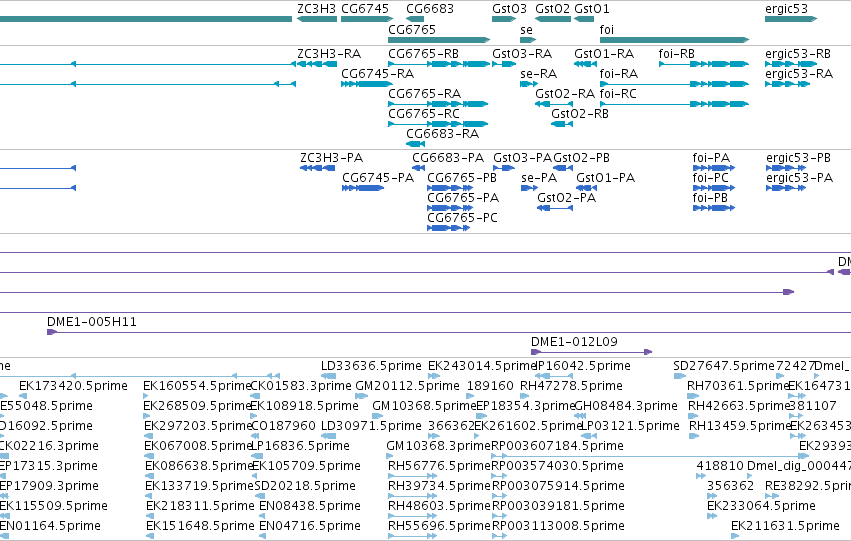Select the EK243014.5prime EST
Image resolution: width=851 pixels, height=541 pixels.
coord(432,376)
